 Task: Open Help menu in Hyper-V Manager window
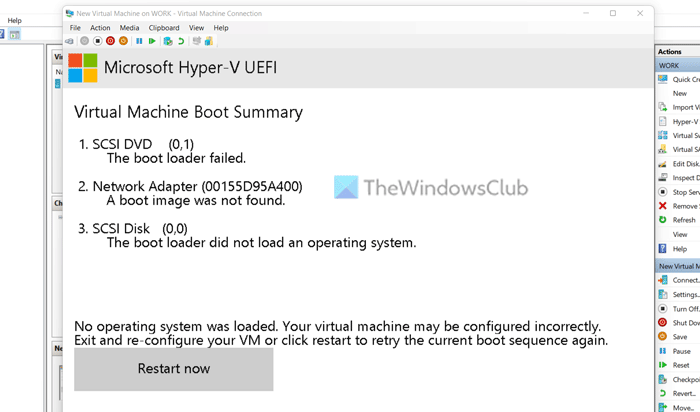click(x=14, y=21)
